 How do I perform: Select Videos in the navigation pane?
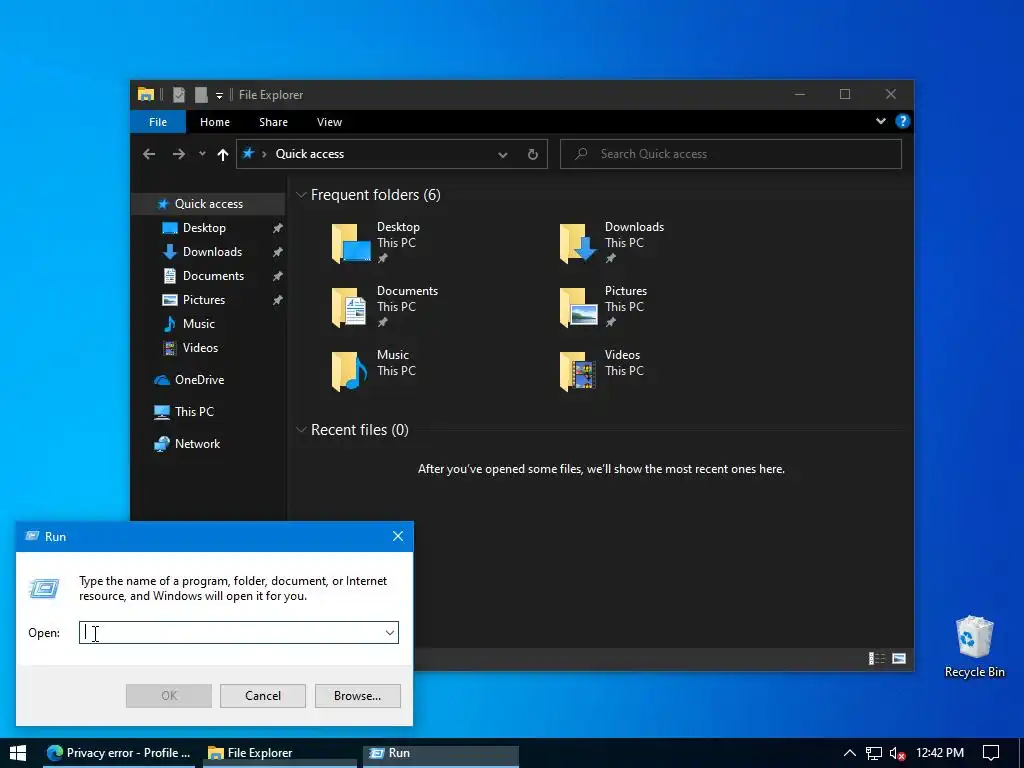point(200,348)
